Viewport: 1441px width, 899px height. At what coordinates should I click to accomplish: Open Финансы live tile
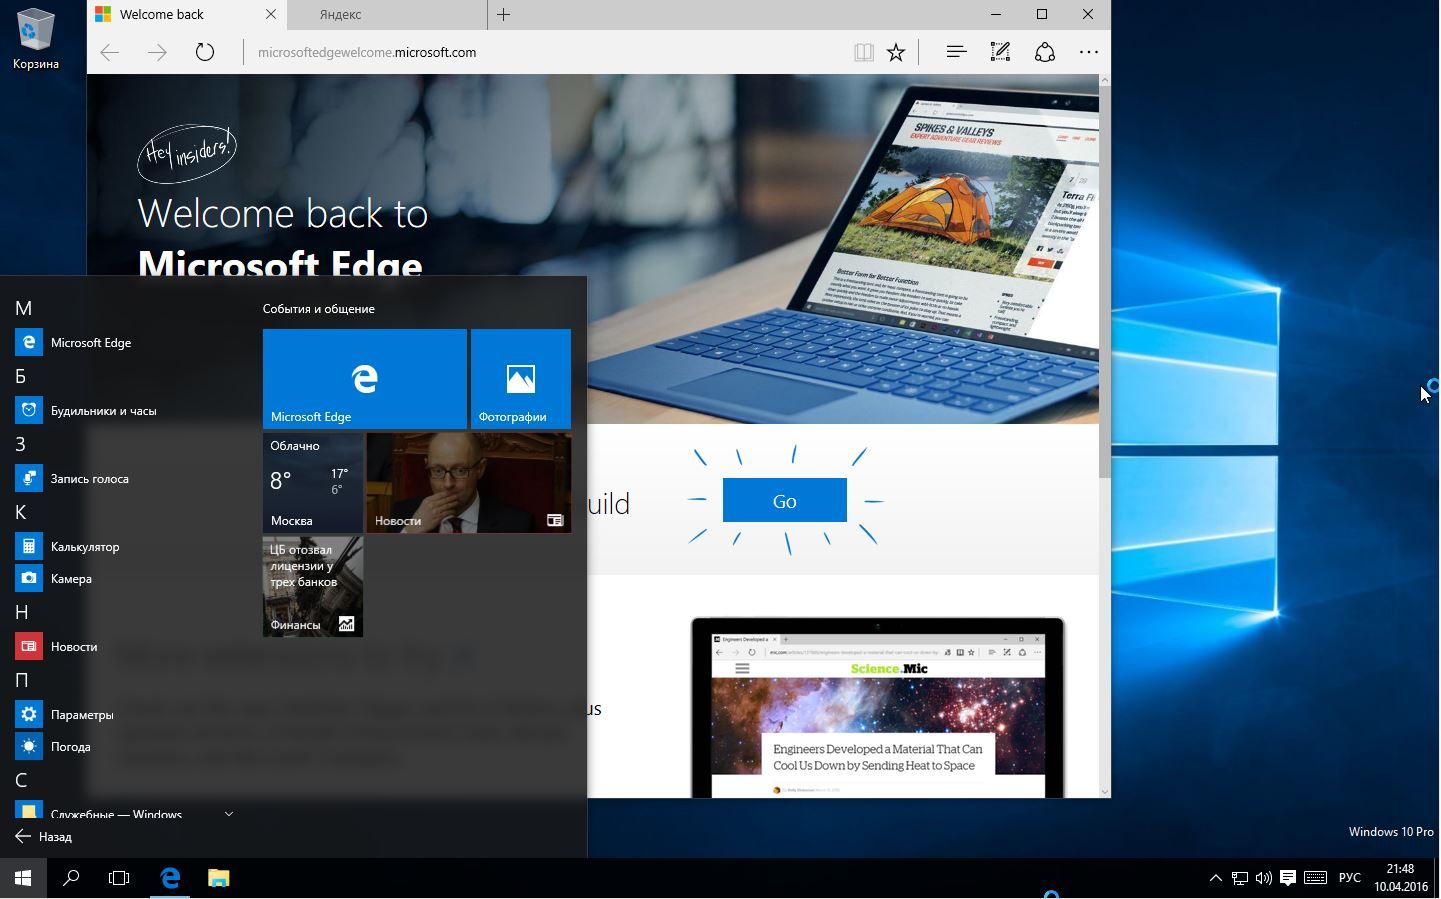pos(313,587)
